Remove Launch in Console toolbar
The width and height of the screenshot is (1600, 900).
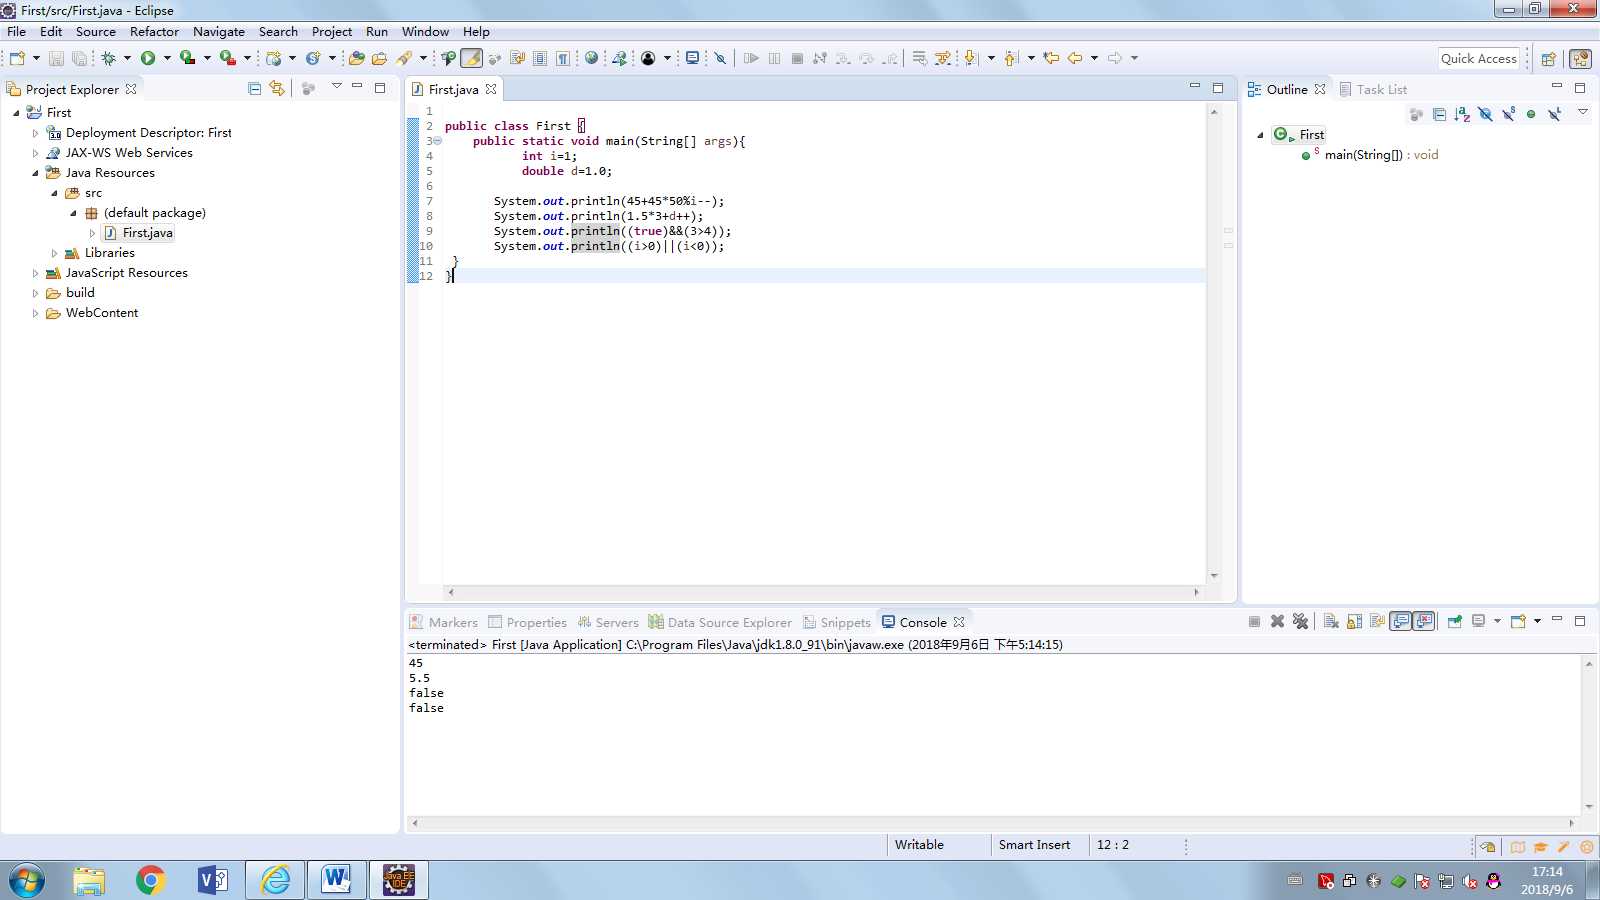click(1277, 621)
